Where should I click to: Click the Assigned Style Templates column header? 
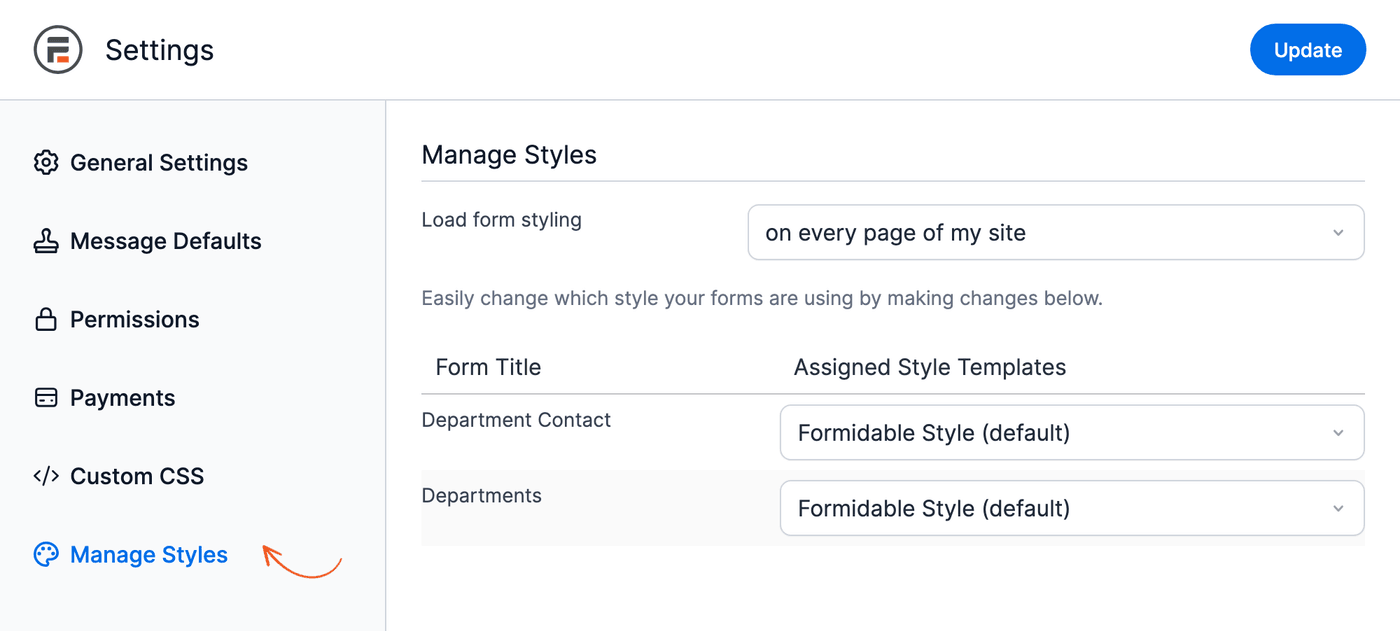click(930, 367)
